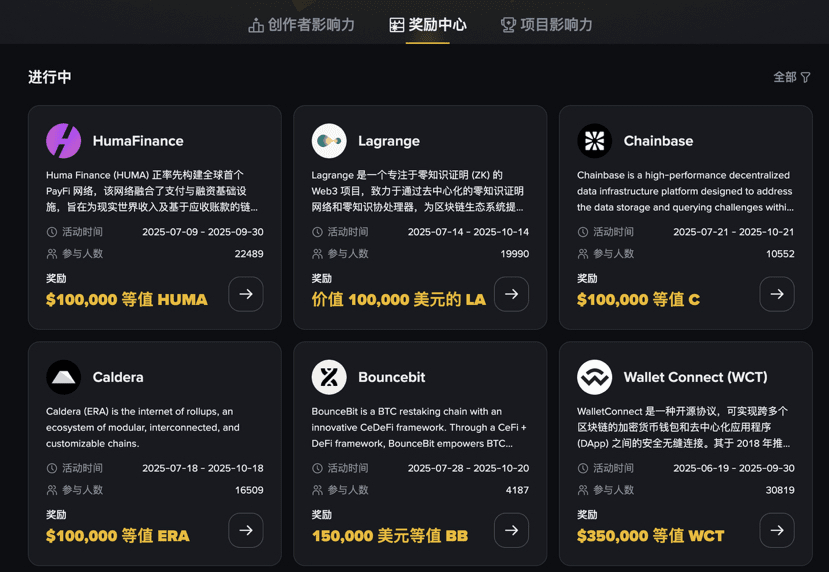829x572 pixels.
Task: Click the HumaFinance purple logo icon
Action: click(63, 141)
